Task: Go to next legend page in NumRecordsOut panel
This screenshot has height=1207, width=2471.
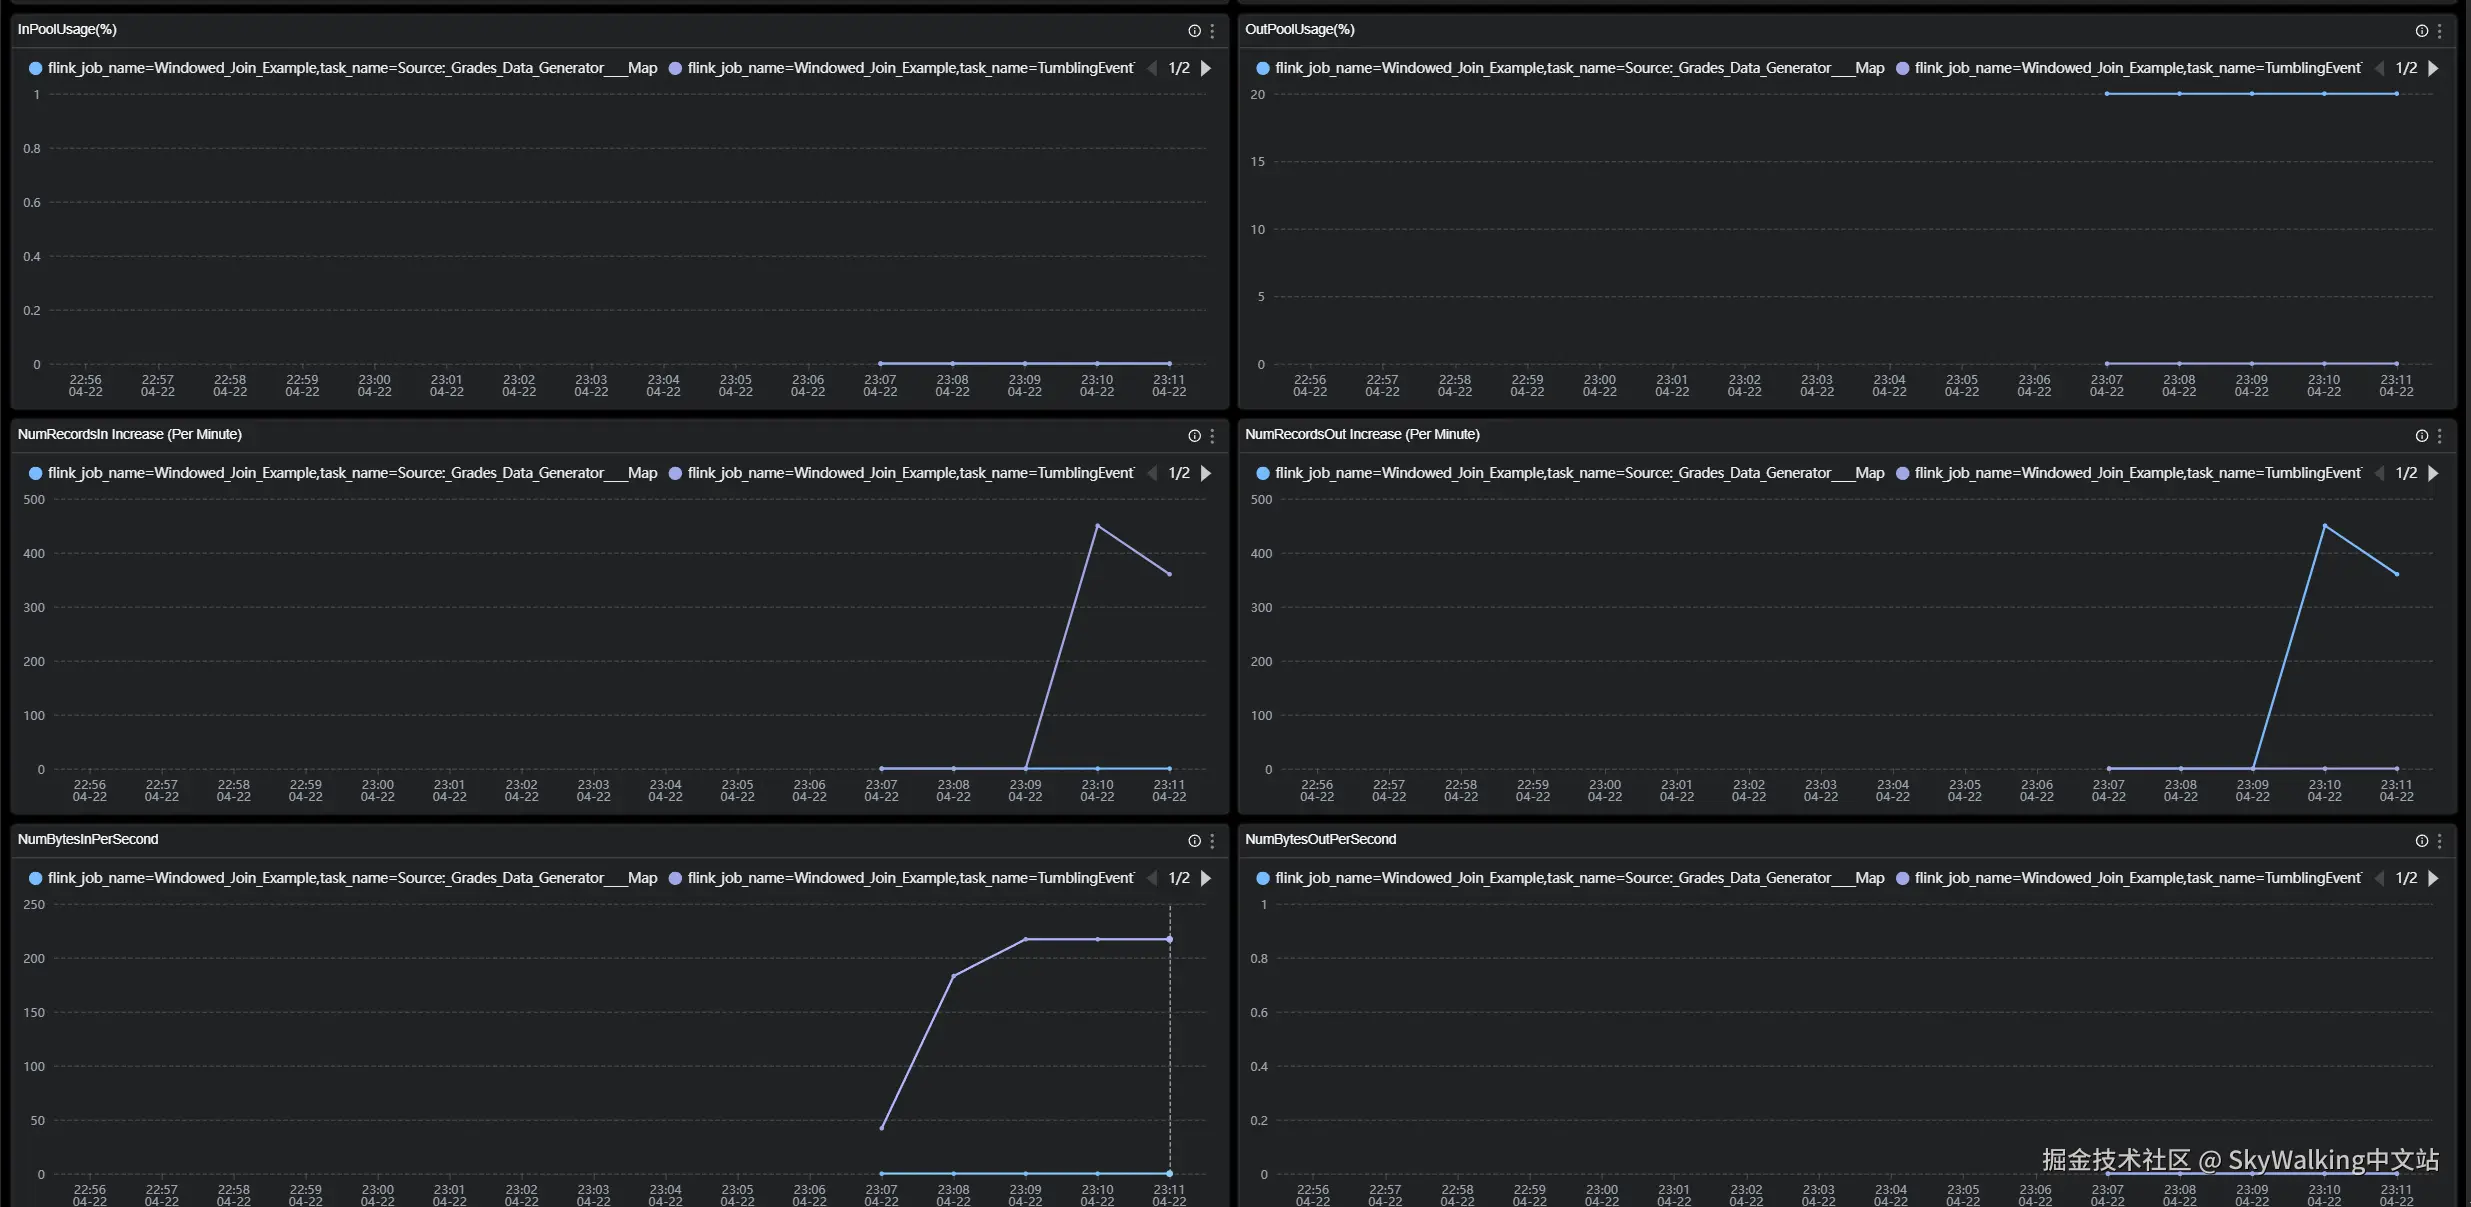Action: (x=2433, y=473)
